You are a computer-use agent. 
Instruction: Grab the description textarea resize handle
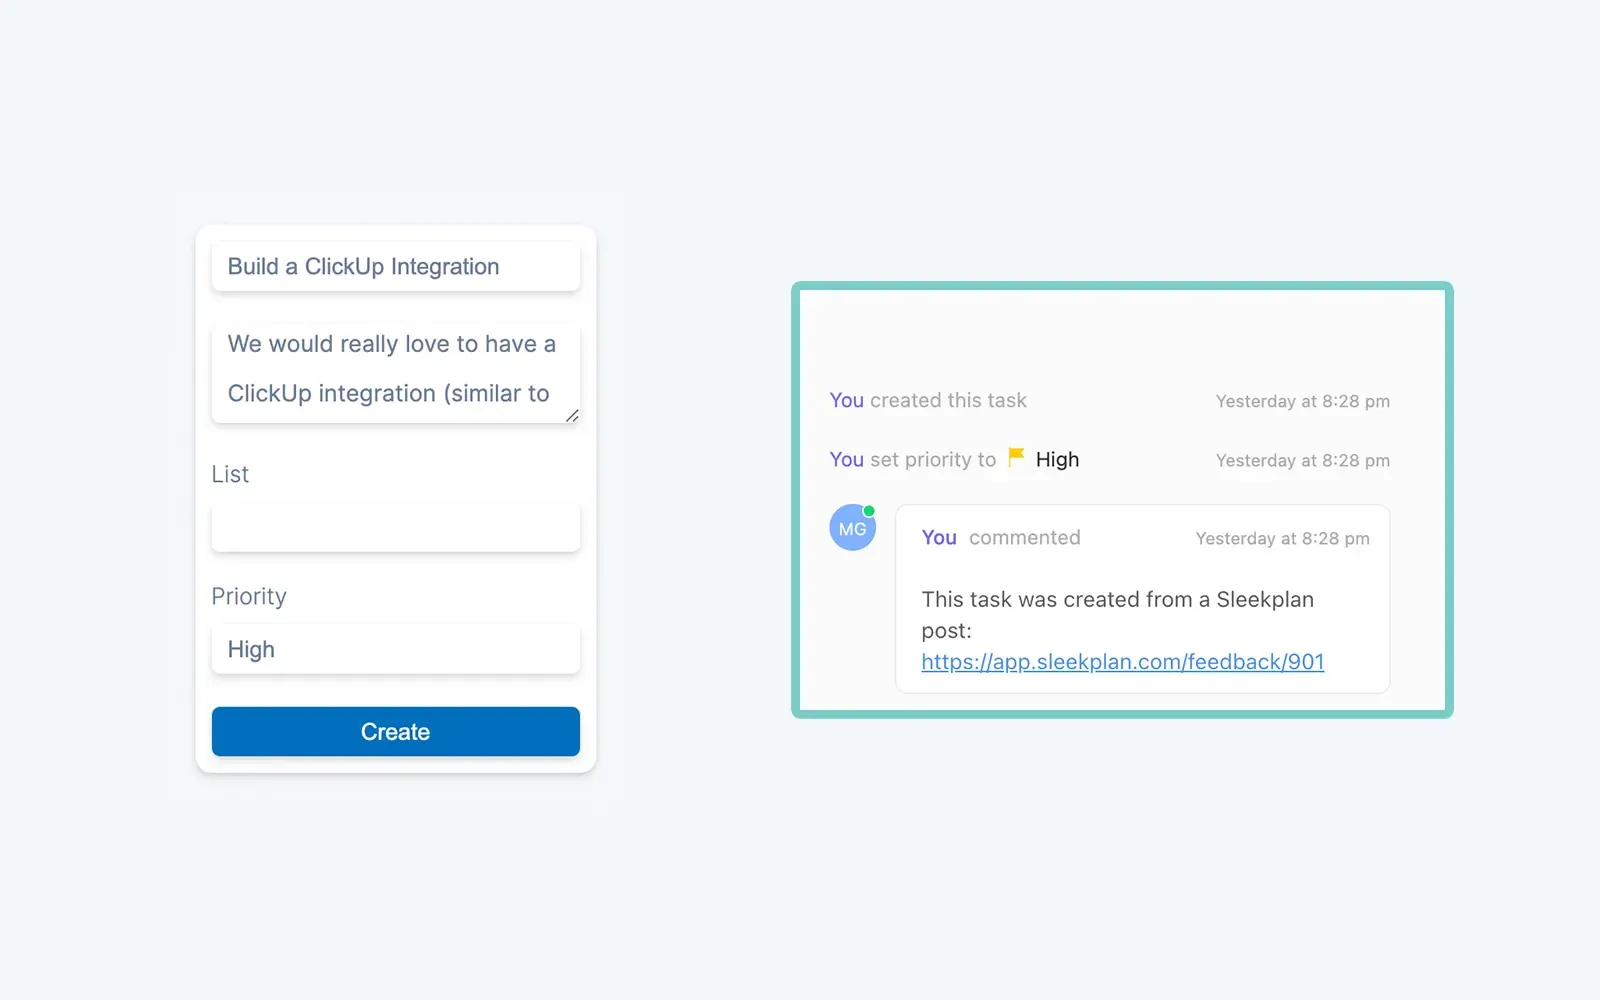click(572, 415)
